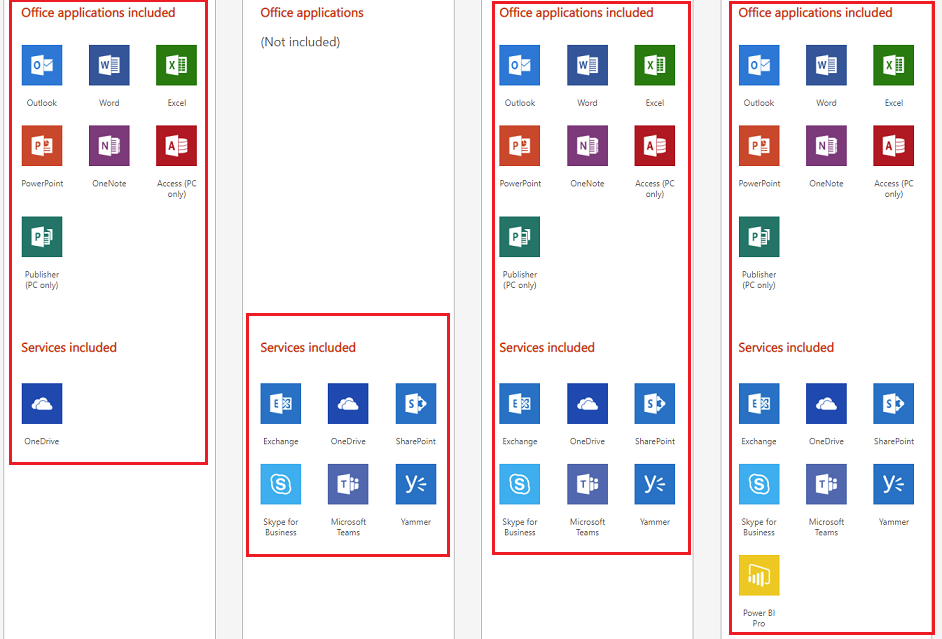This screenshot has width=942, height=639.
Task: Click 'Office applications included' heading in the third column
Action: [x=577, y=13]
